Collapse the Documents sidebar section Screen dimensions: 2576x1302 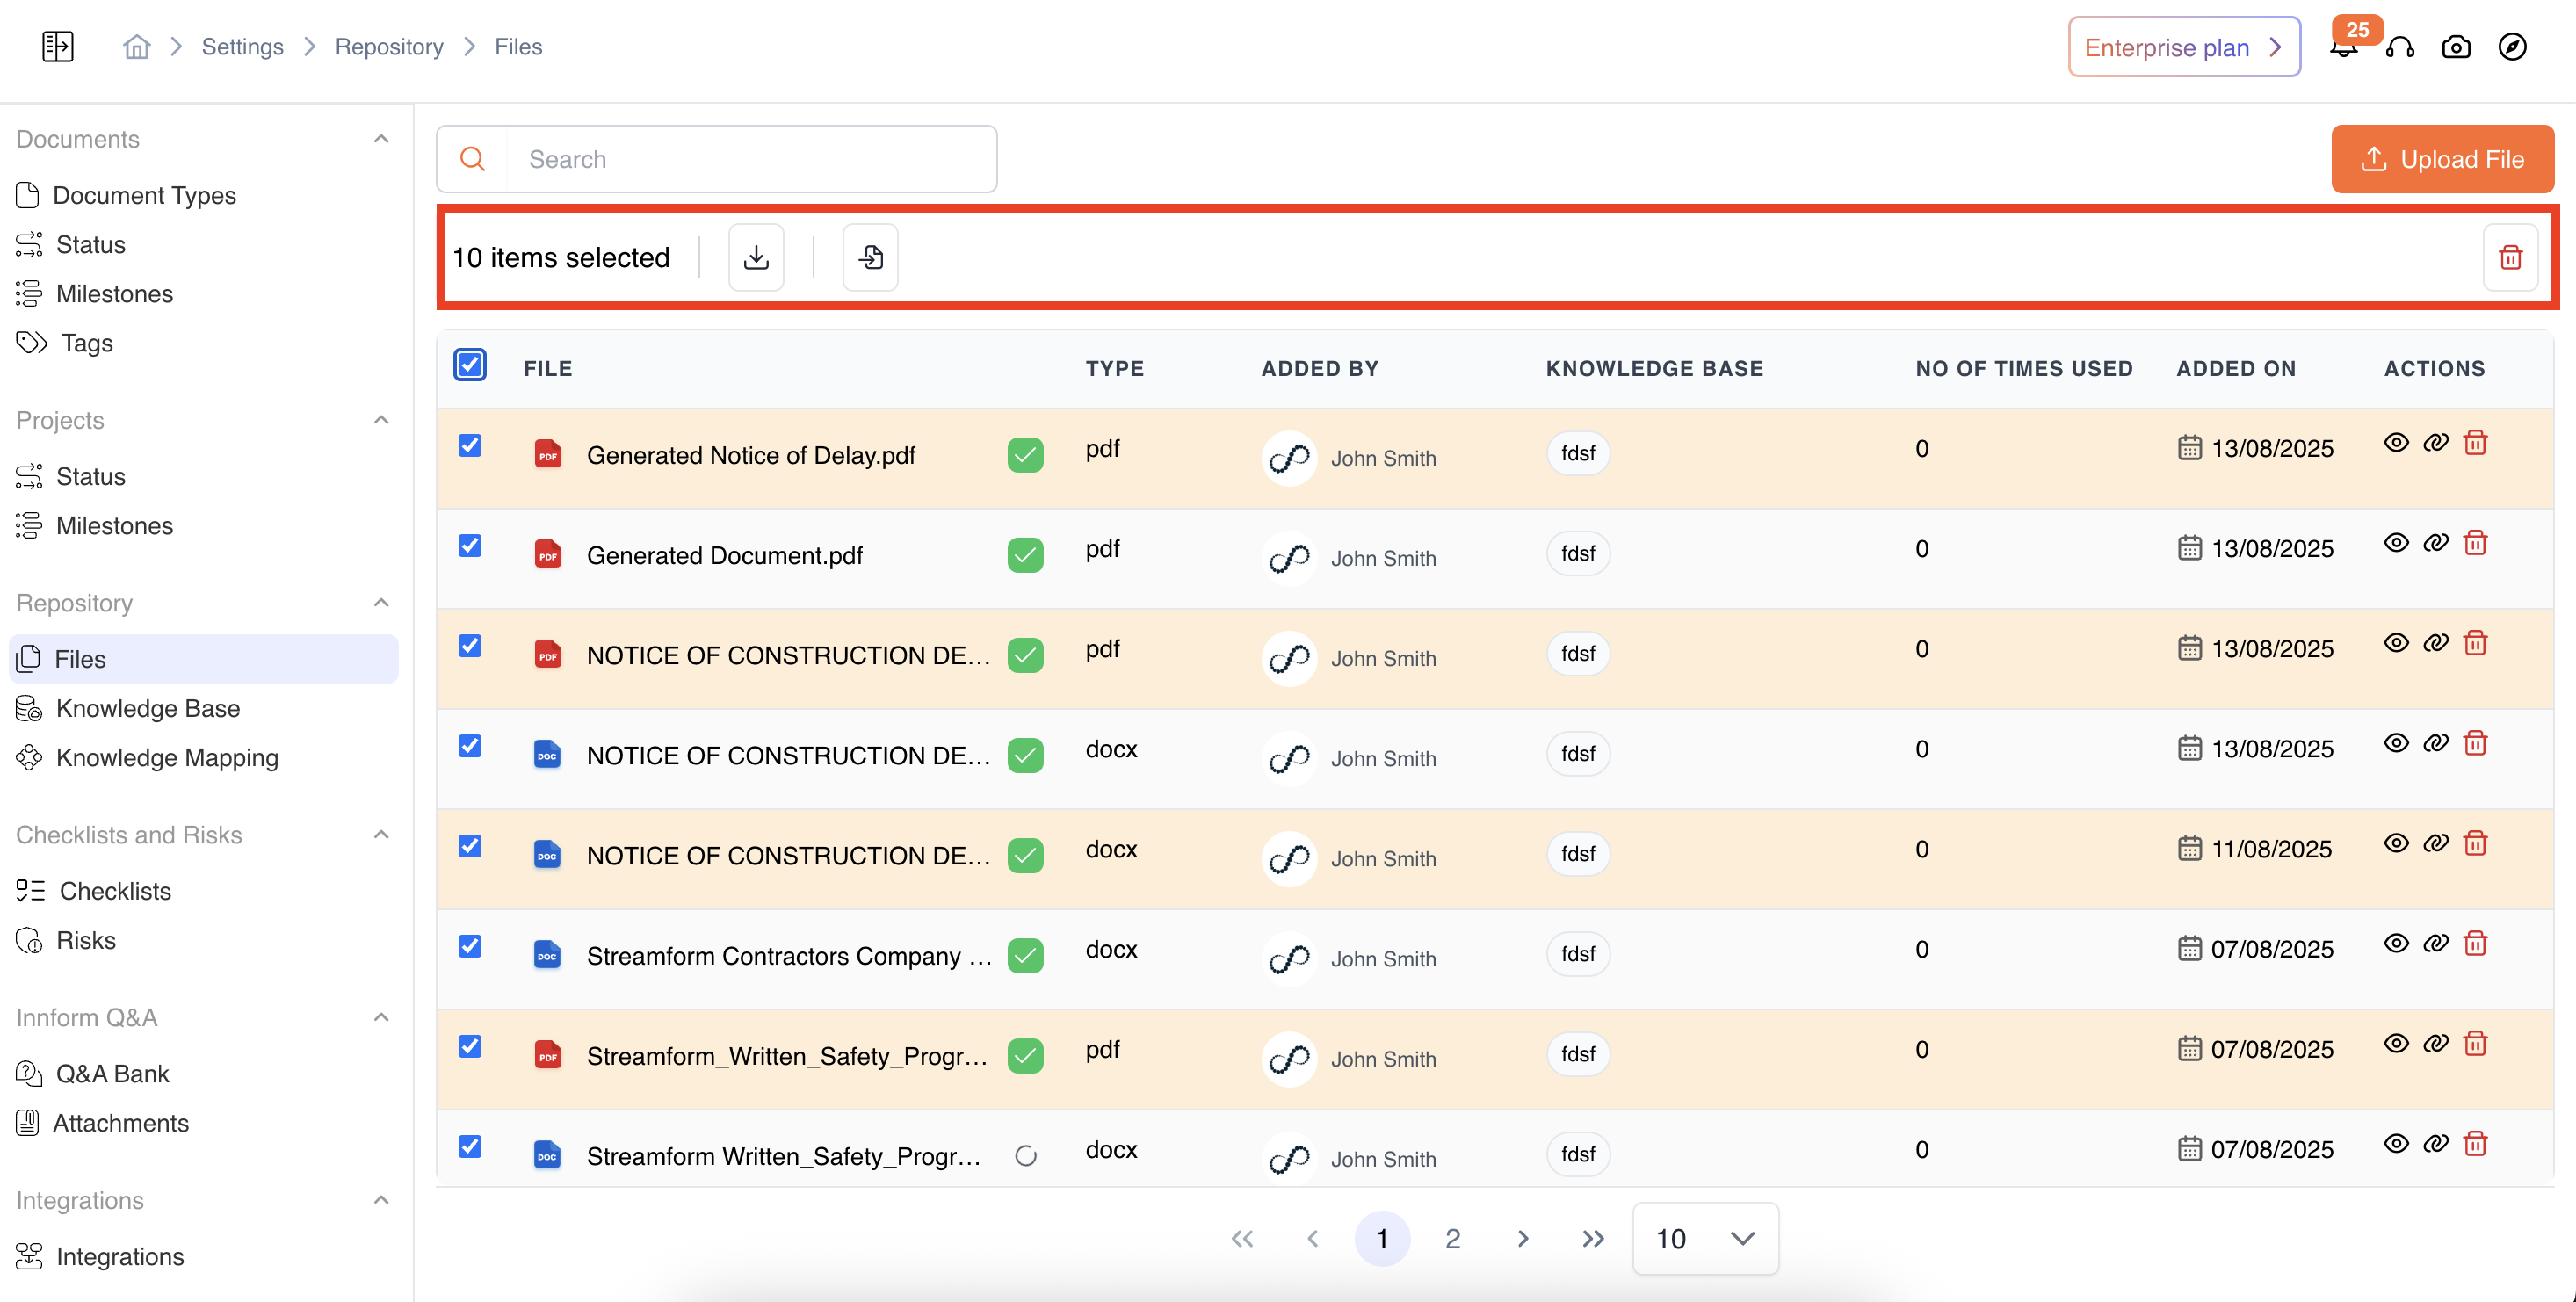(x=381, y=139)
